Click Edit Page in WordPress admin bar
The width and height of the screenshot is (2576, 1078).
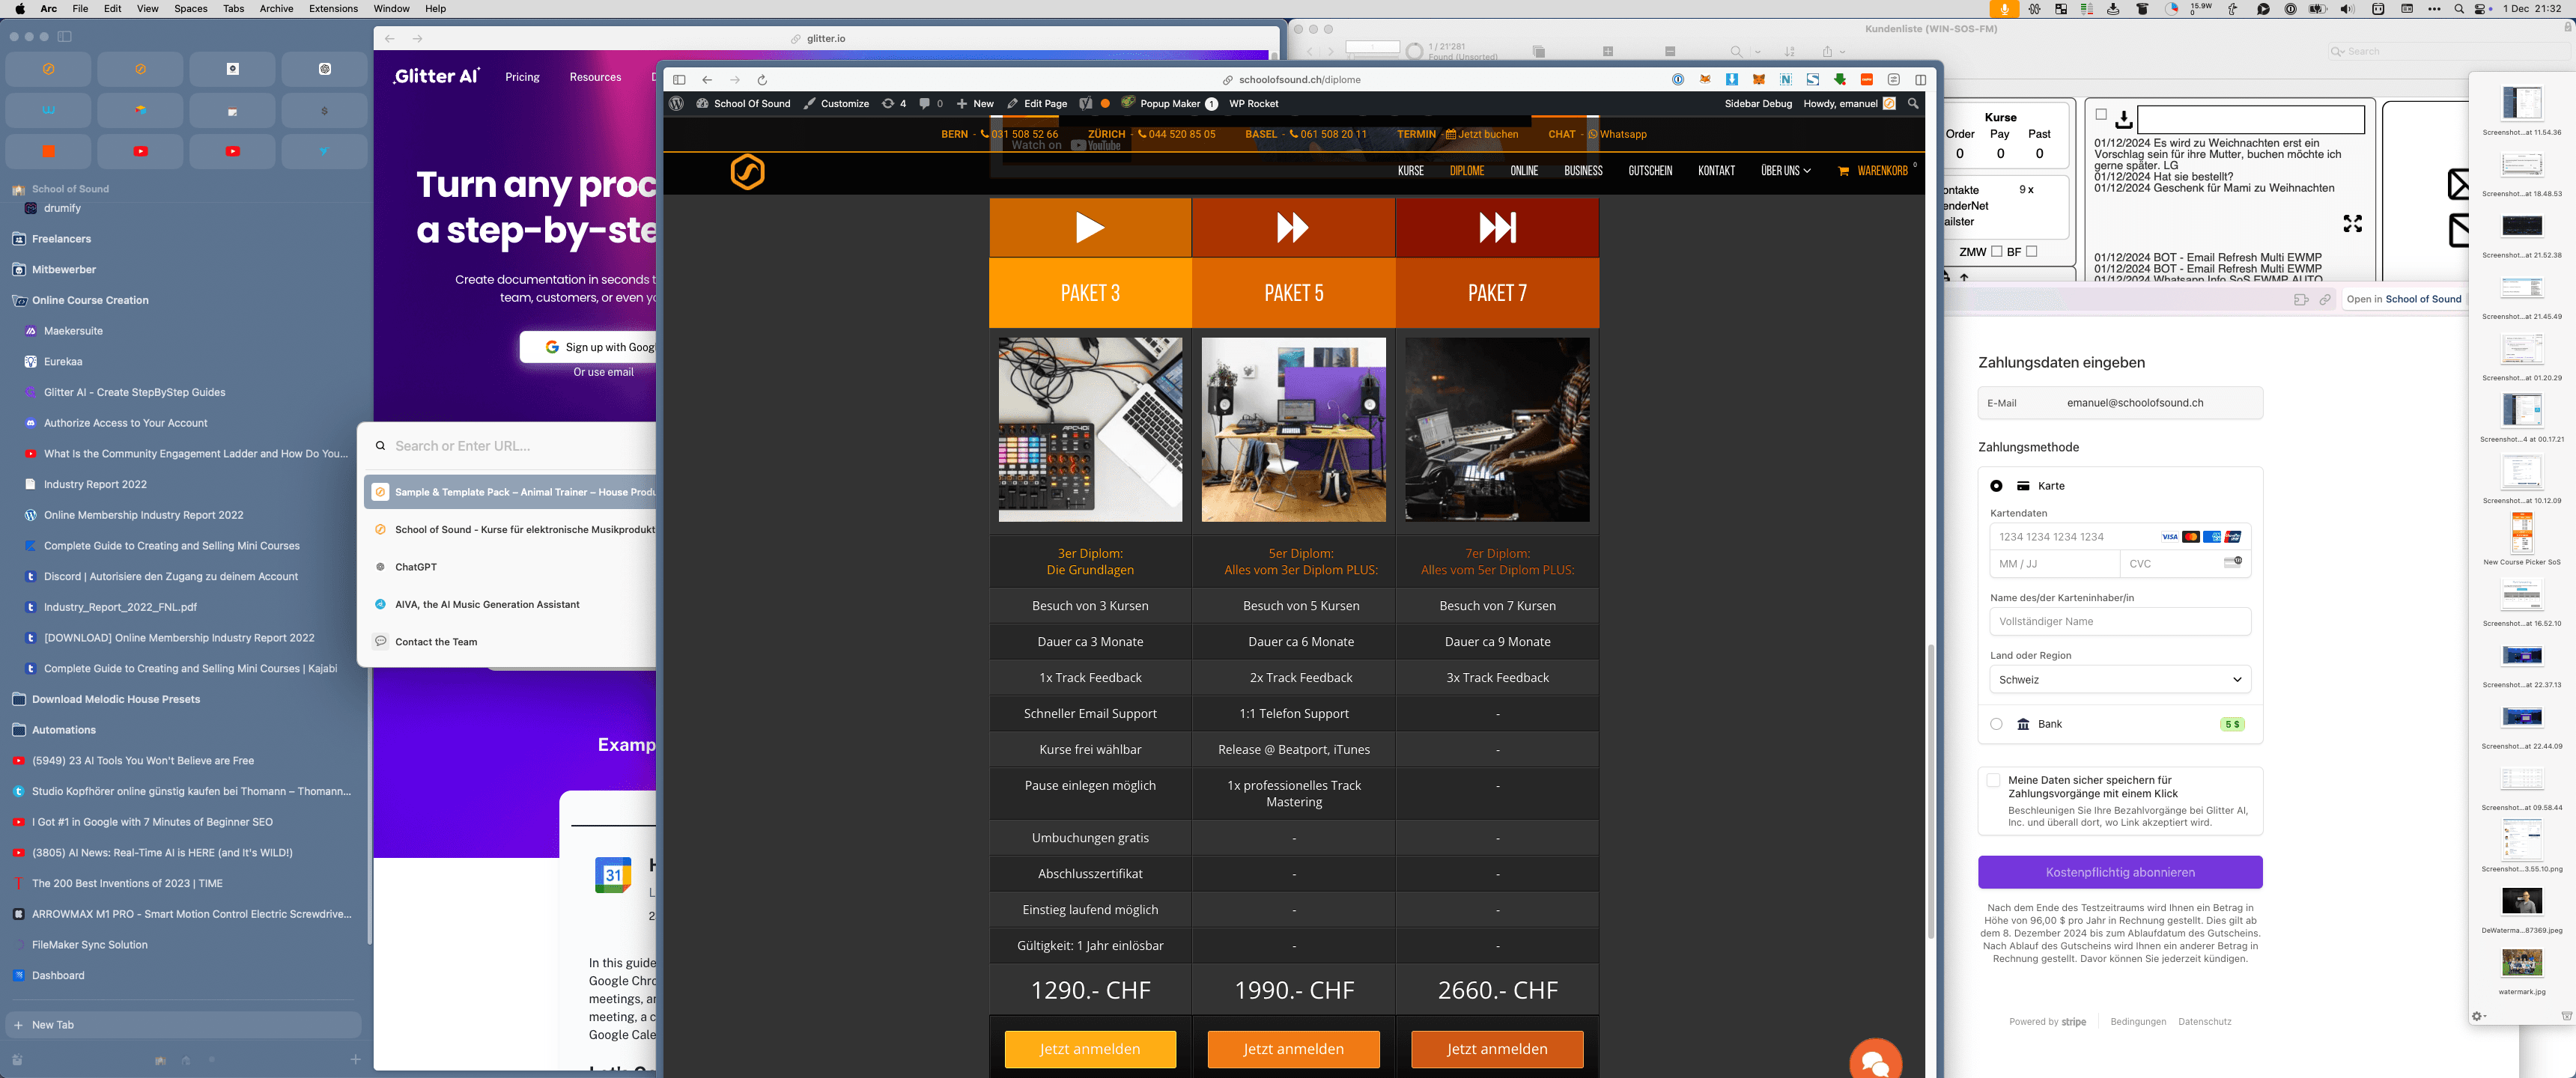tap(1037, 103)
